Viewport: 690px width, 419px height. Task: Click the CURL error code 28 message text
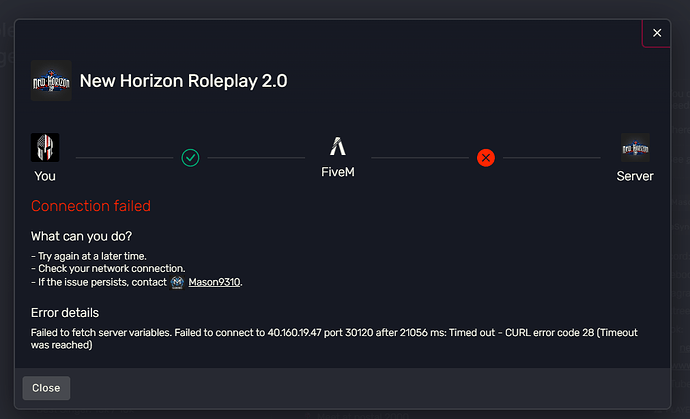pos(334,339)
